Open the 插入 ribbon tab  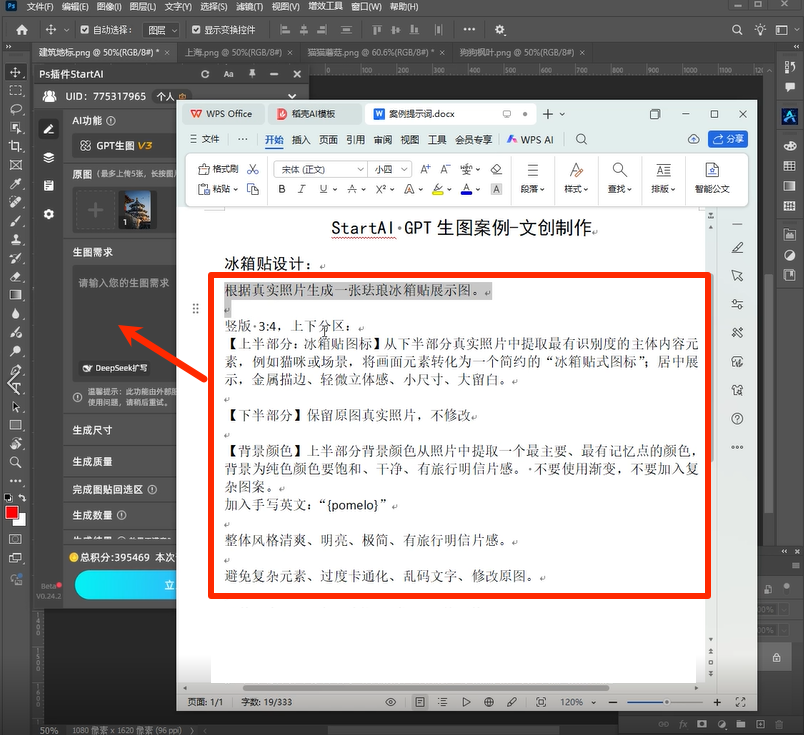tap(301, 140)
